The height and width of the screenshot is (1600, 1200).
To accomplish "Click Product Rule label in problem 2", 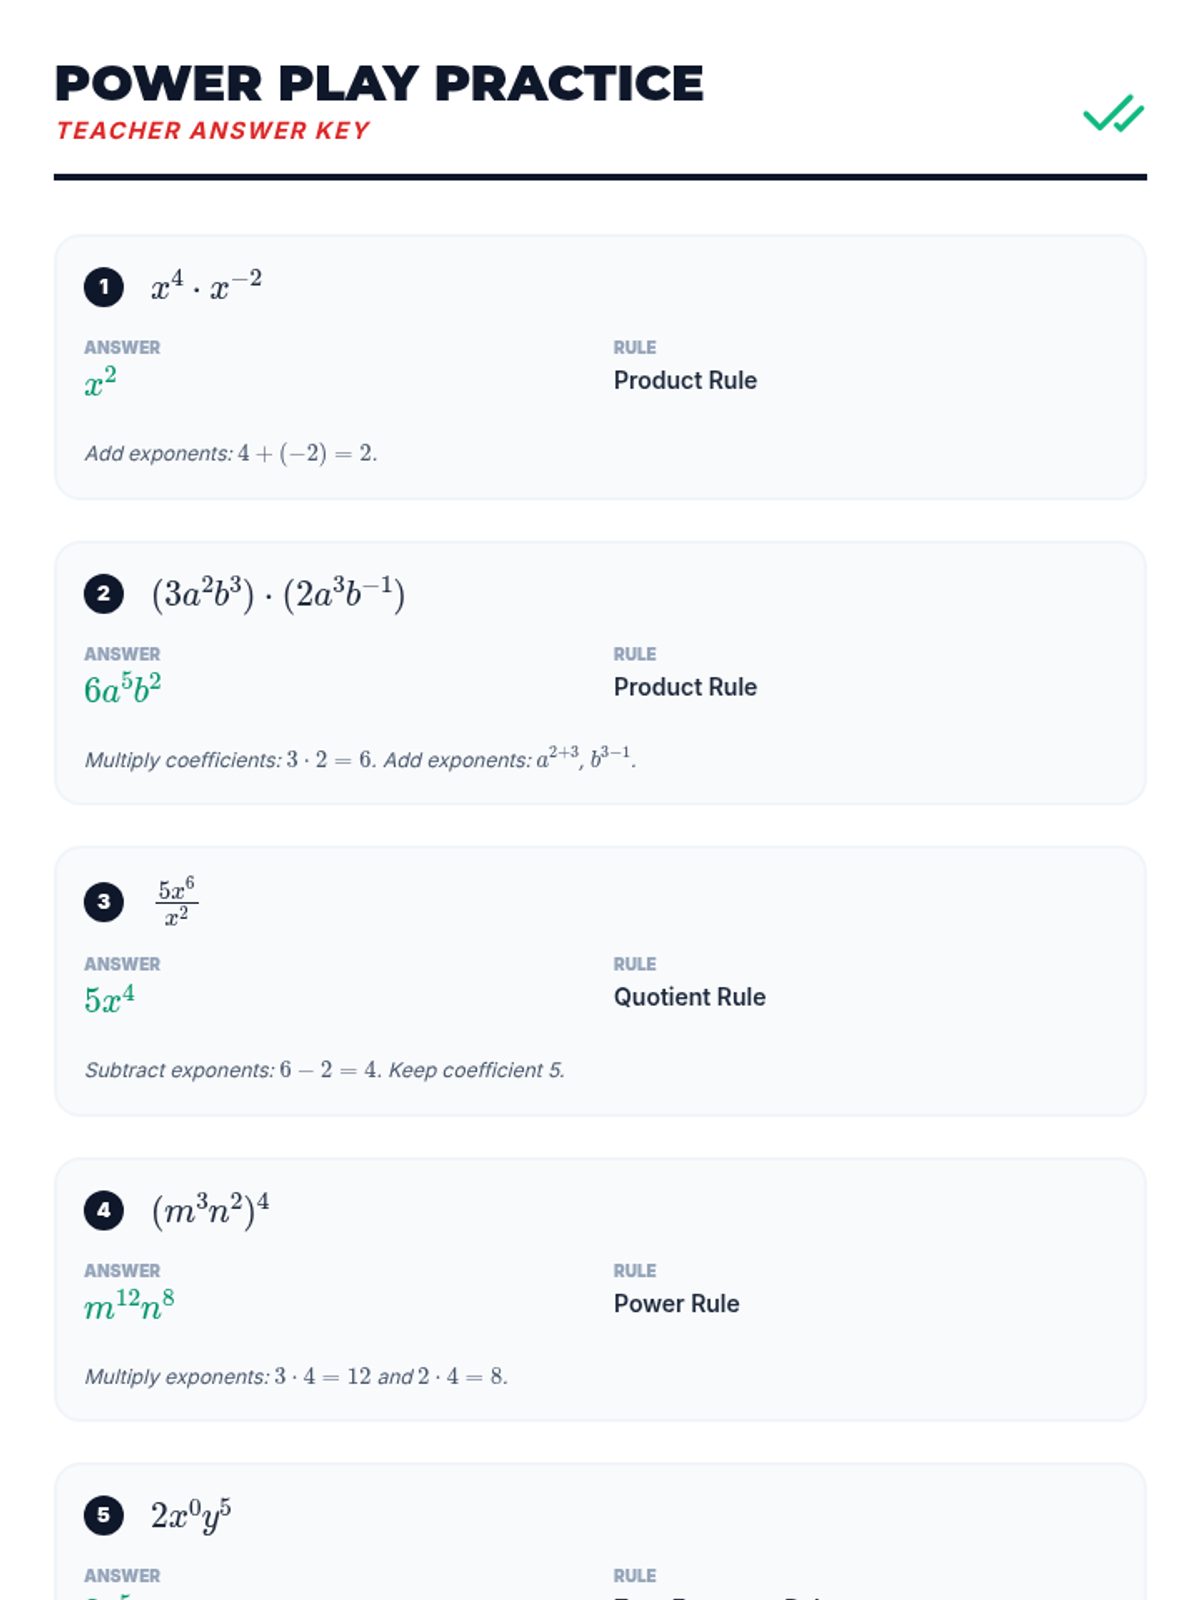I will click(x=685, y=687).
